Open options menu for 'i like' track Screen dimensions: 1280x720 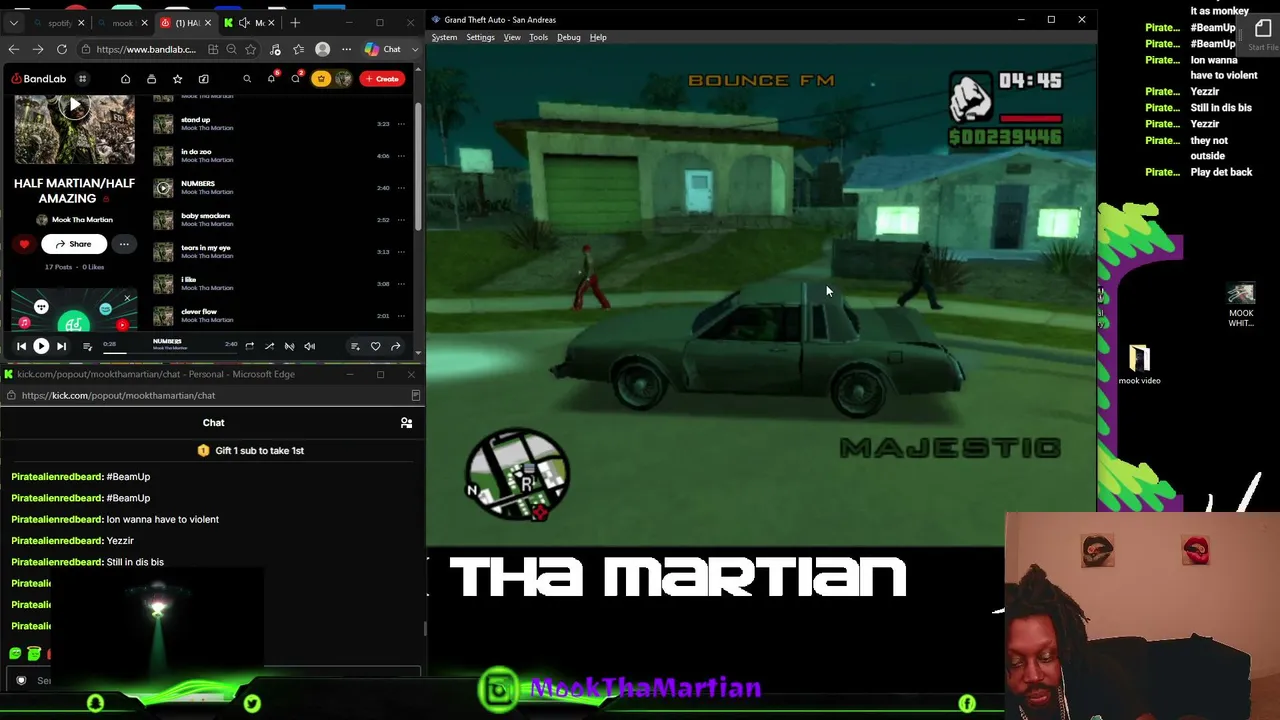point(401,284)
